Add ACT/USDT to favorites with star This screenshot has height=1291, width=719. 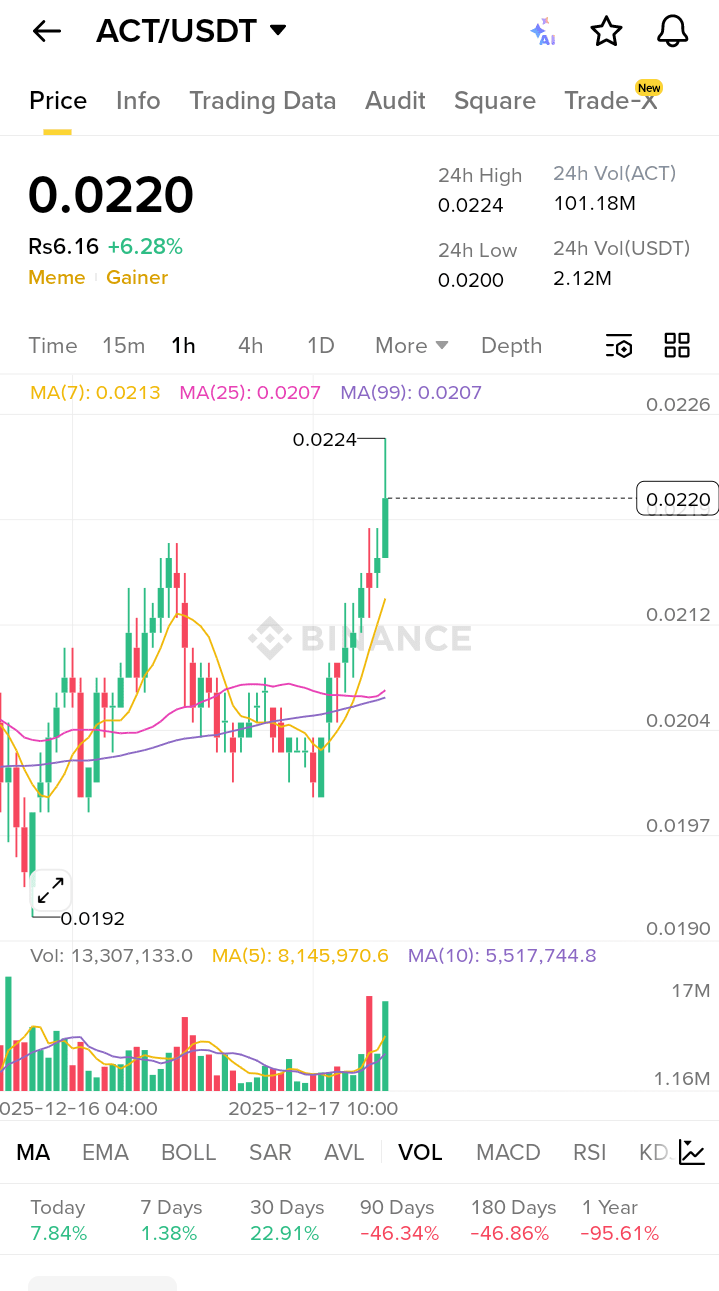606,32
